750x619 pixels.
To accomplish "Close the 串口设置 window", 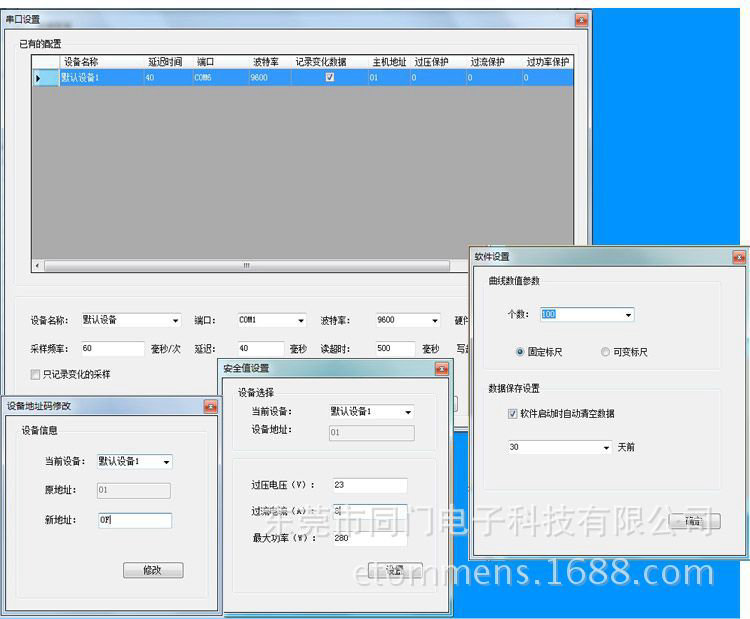I will [581, 19].
